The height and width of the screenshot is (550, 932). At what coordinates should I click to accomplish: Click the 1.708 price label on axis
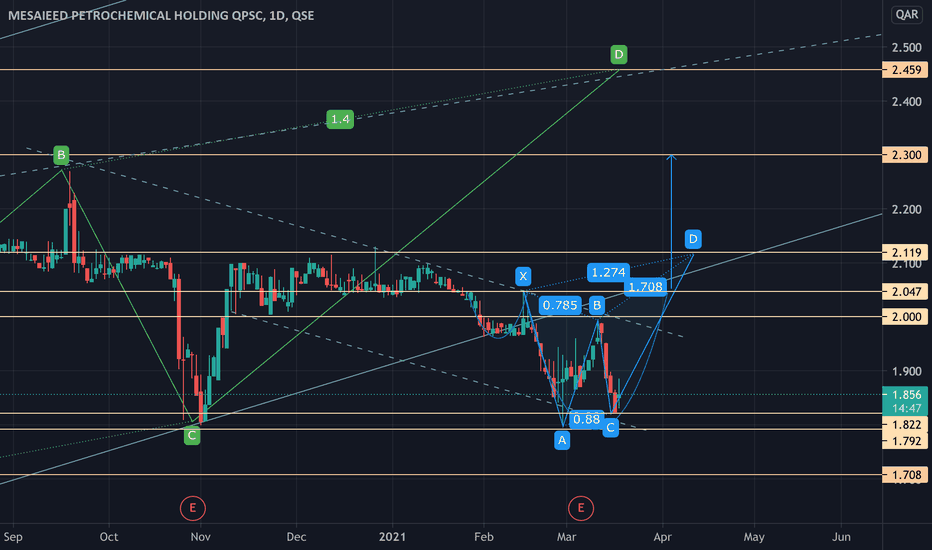point(905,474)
